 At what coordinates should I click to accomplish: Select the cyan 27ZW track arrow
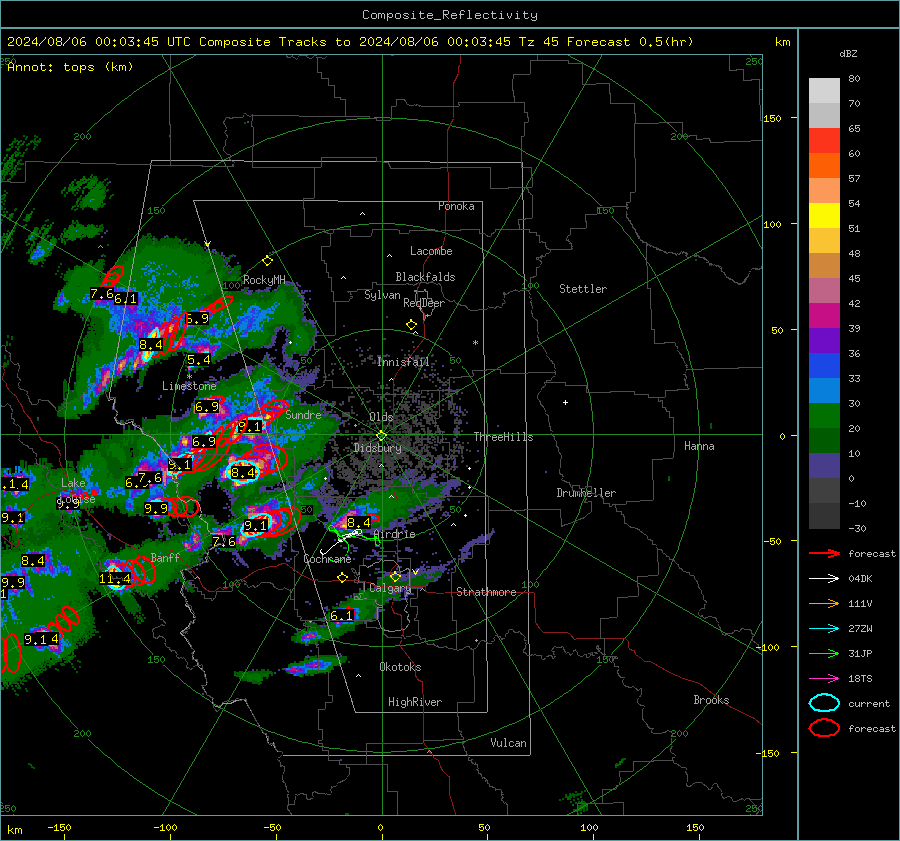point(824,629)
